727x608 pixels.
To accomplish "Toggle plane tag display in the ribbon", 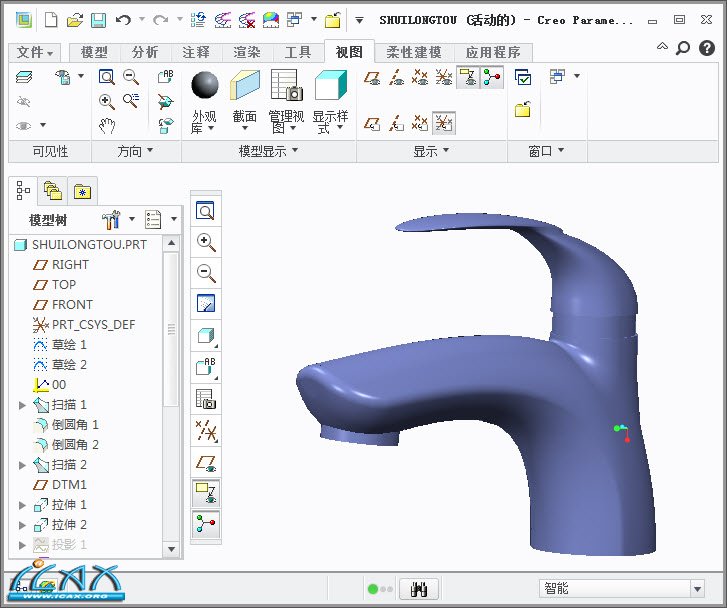I will [x=372, y=123].
